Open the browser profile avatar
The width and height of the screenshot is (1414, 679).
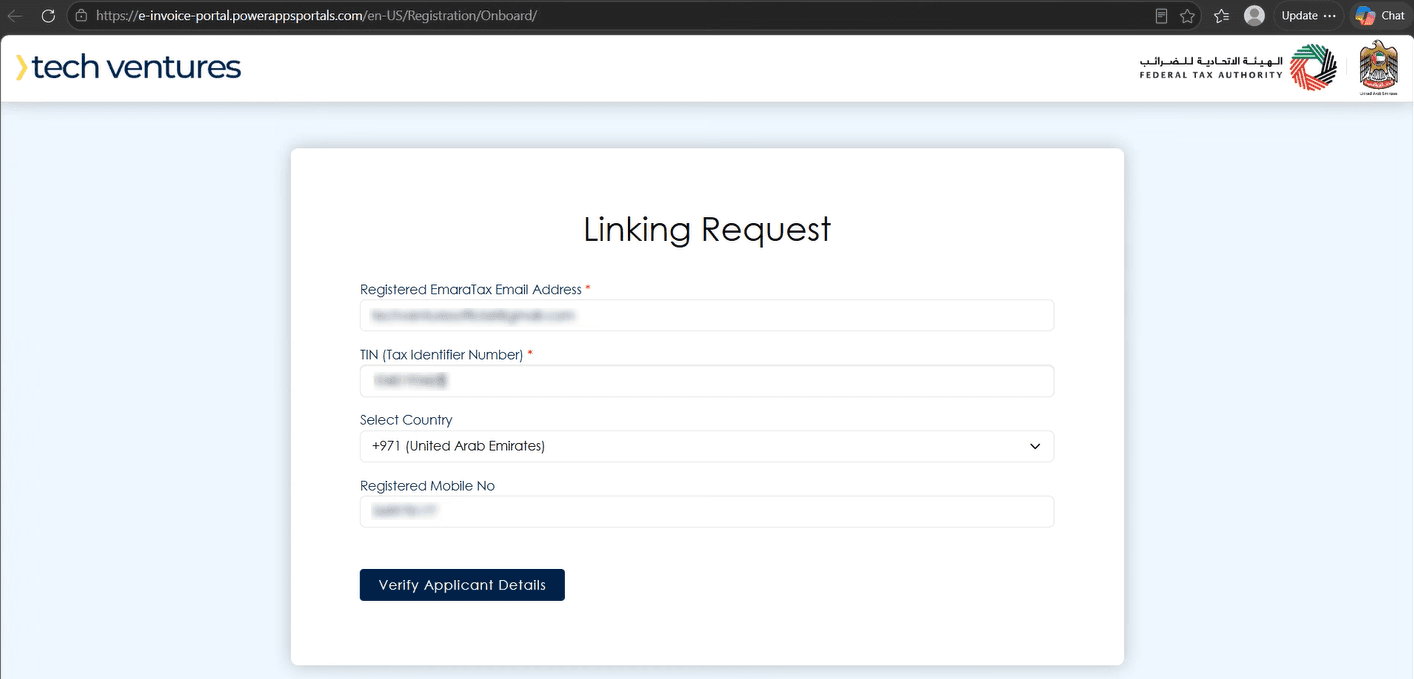coord(1254,16)
